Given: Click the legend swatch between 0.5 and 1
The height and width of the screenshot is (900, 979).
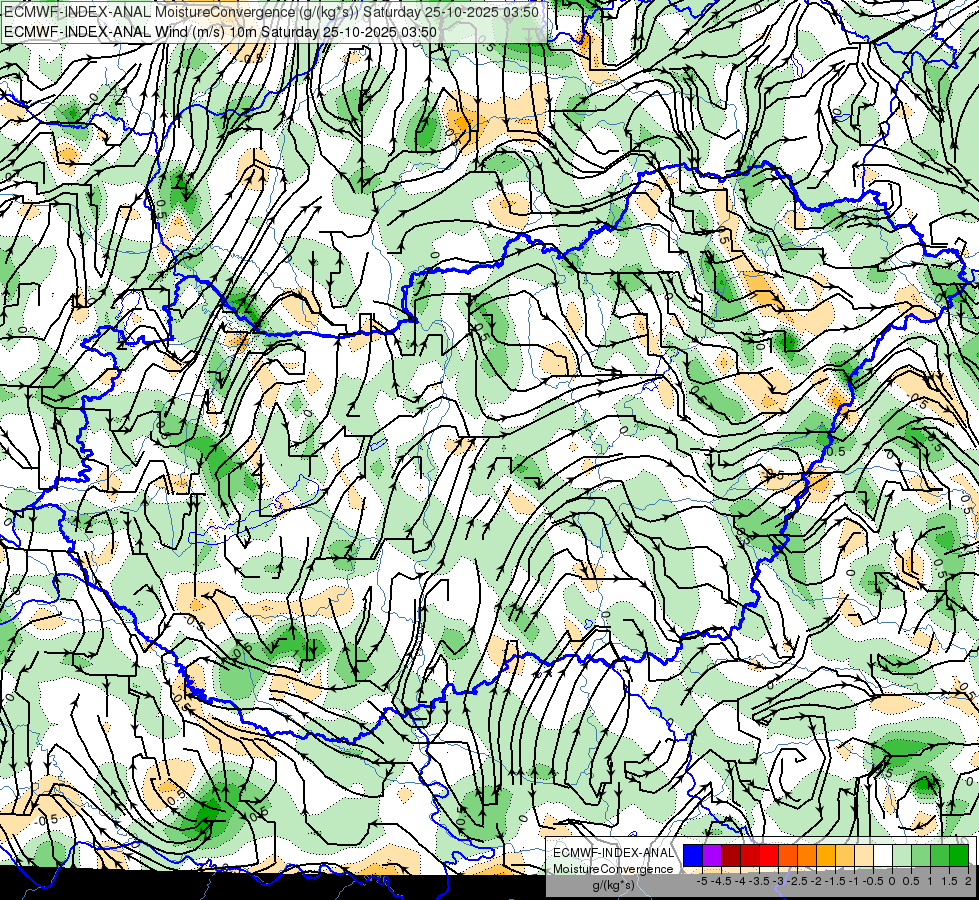Looking at the screenshot, I should pyautogui.click(x=920, y=855).
